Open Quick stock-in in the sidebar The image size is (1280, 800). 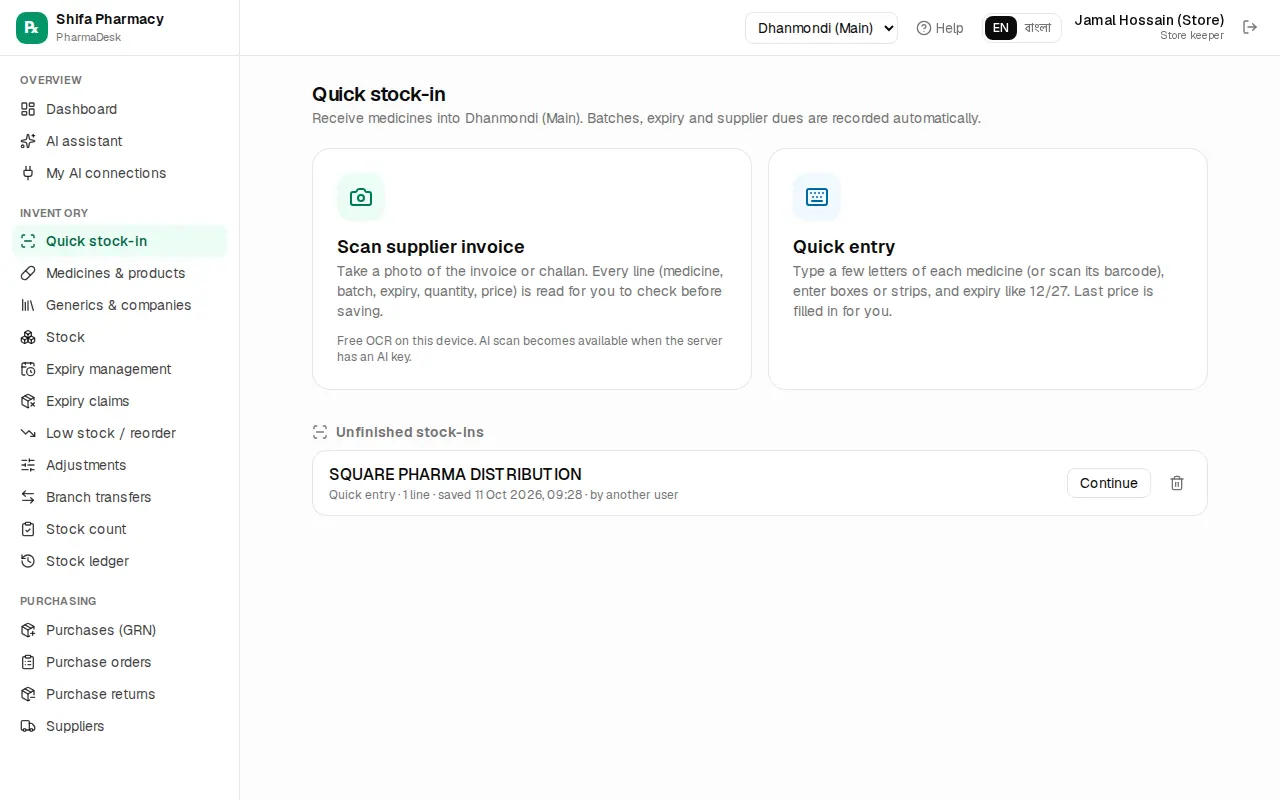(x=120, y=241)
